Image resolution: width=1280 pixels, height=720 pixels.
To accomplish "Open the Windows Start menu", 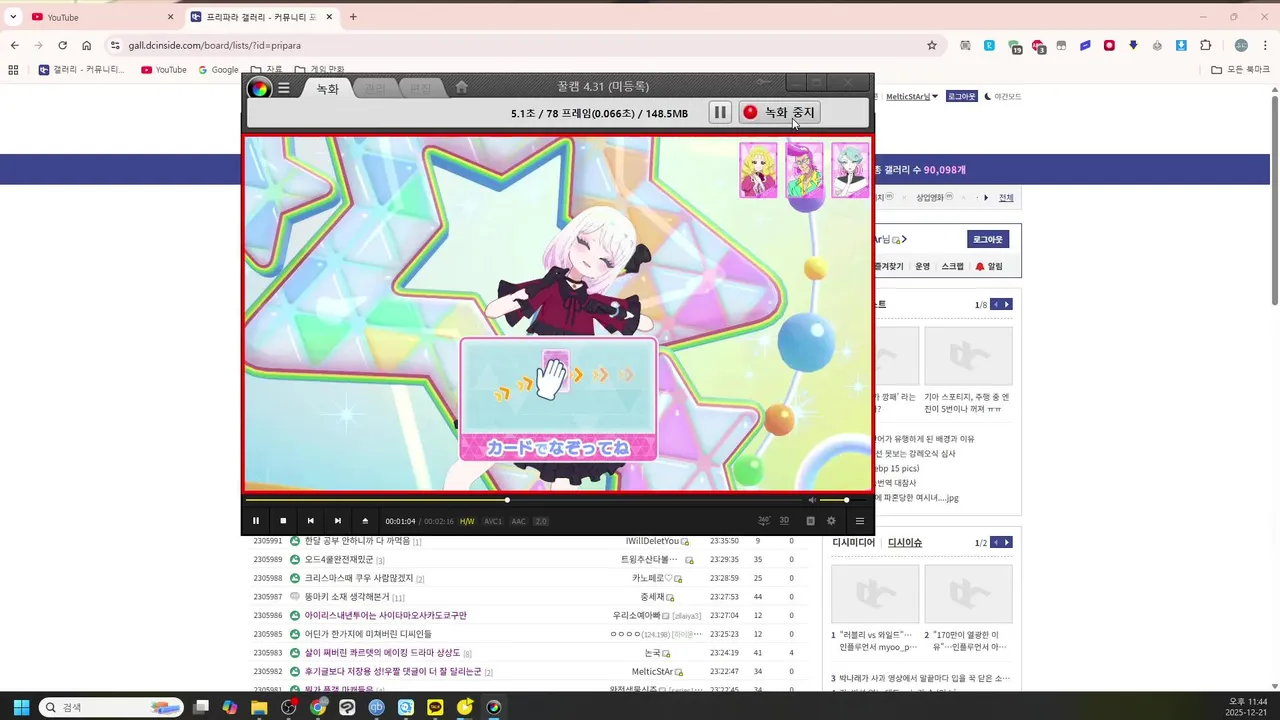I will tap(20, 708).
